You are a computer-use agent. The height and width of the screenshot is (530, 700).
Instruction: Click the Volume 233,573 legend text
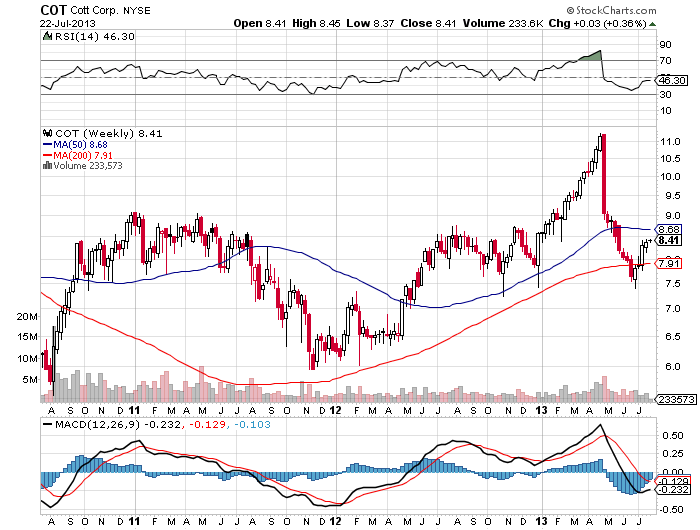point(88,166)
